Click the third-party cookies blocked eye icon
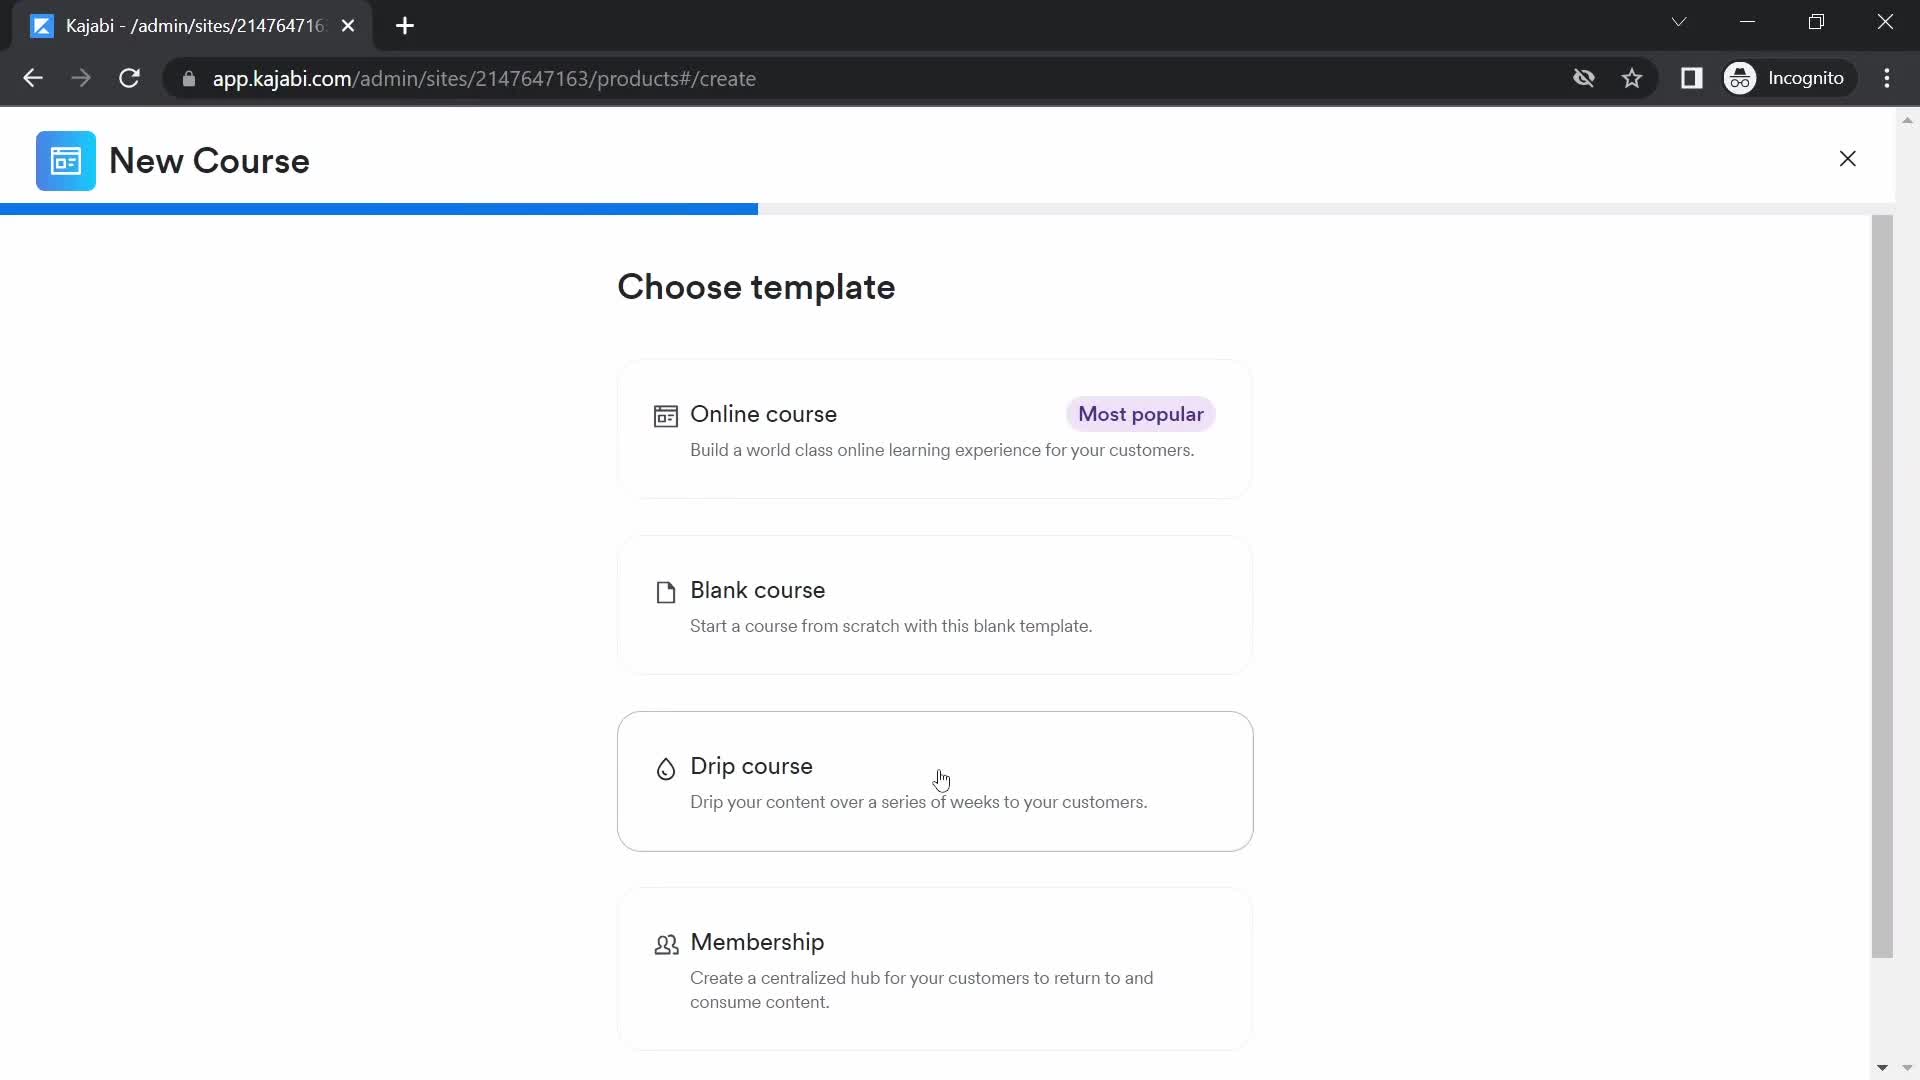1920x1080 pixels. click(1583, 78)
